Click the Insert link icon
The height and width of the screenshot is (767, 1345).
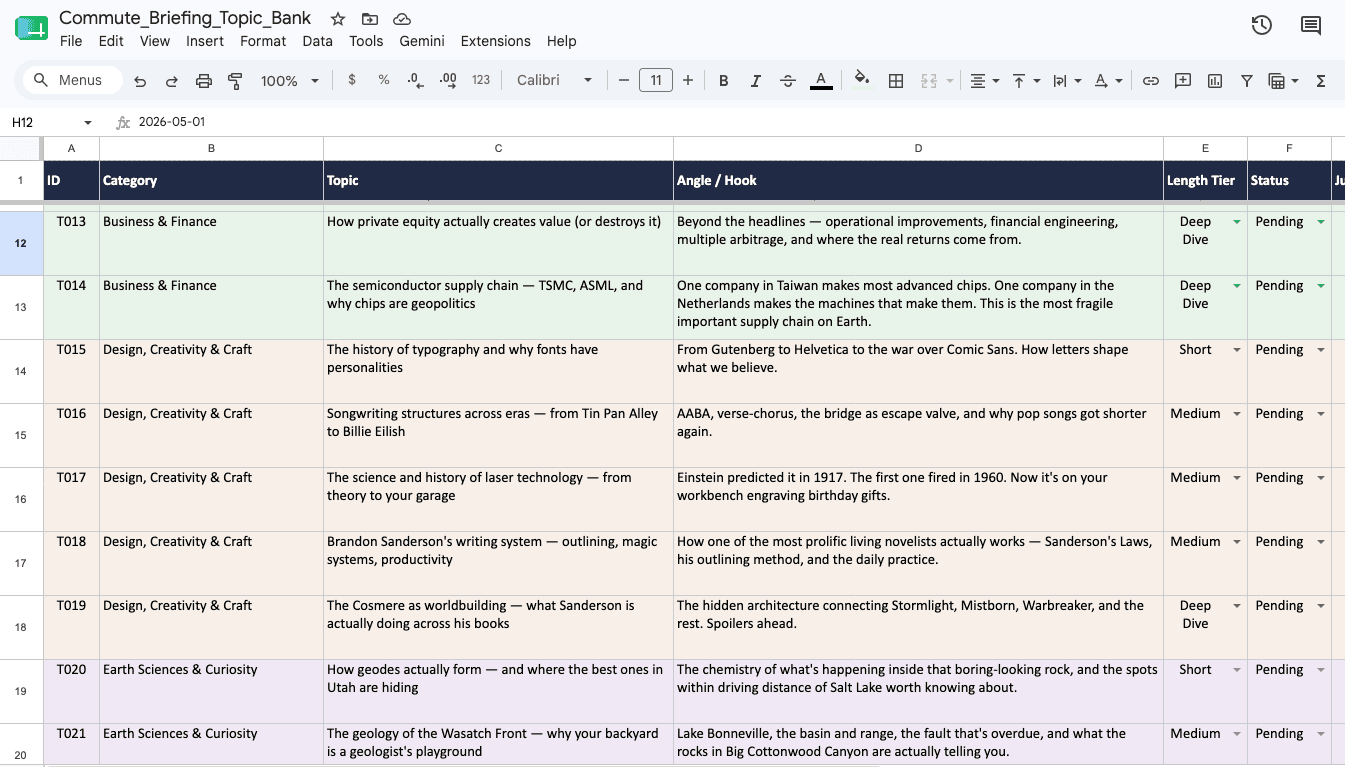tap(1151, 81)
